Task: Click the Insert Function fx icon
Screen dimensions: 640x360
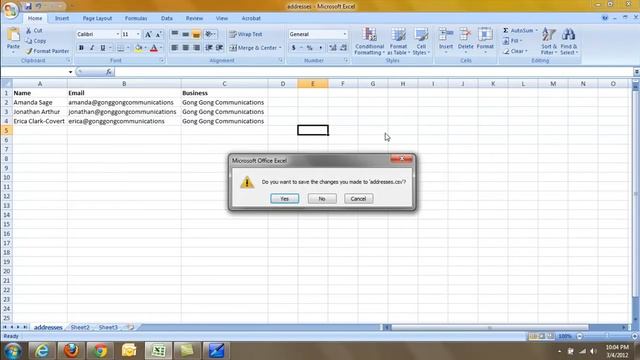Action: [109, 72]
